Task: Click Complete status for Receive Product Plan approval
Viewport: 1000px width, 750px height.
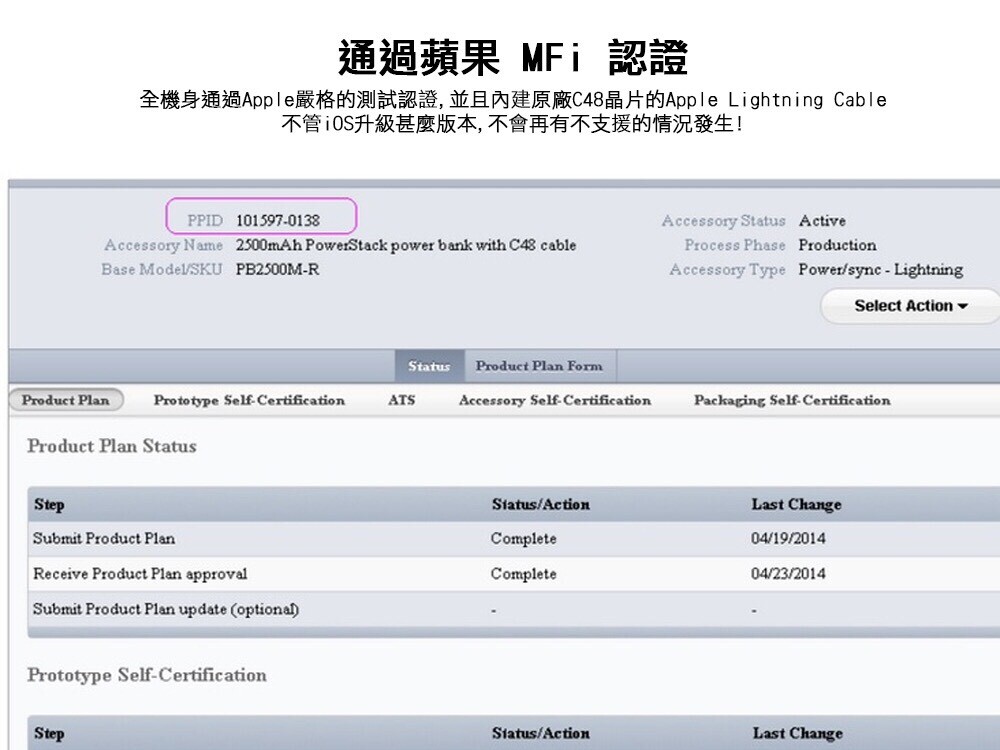Action: [524, 574]
